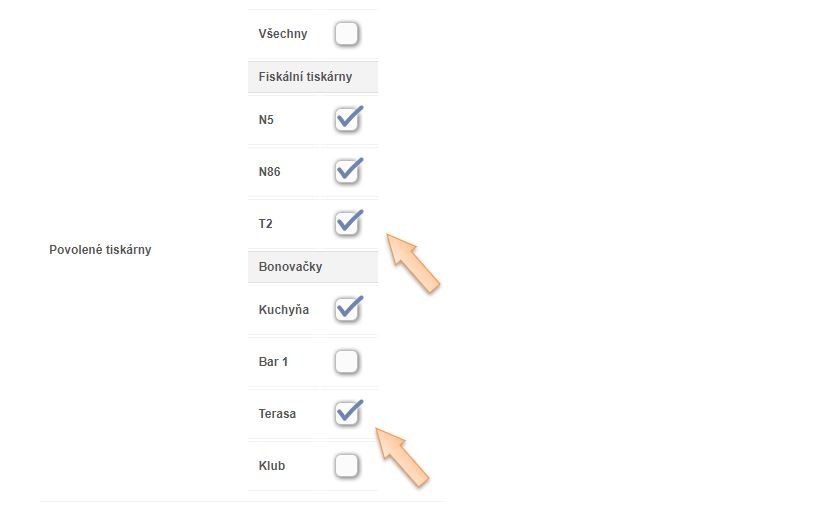Viewport: 823px width, 519px height.
Task: Select the Kuchyňa label text
Action: (x=283, y=310)
